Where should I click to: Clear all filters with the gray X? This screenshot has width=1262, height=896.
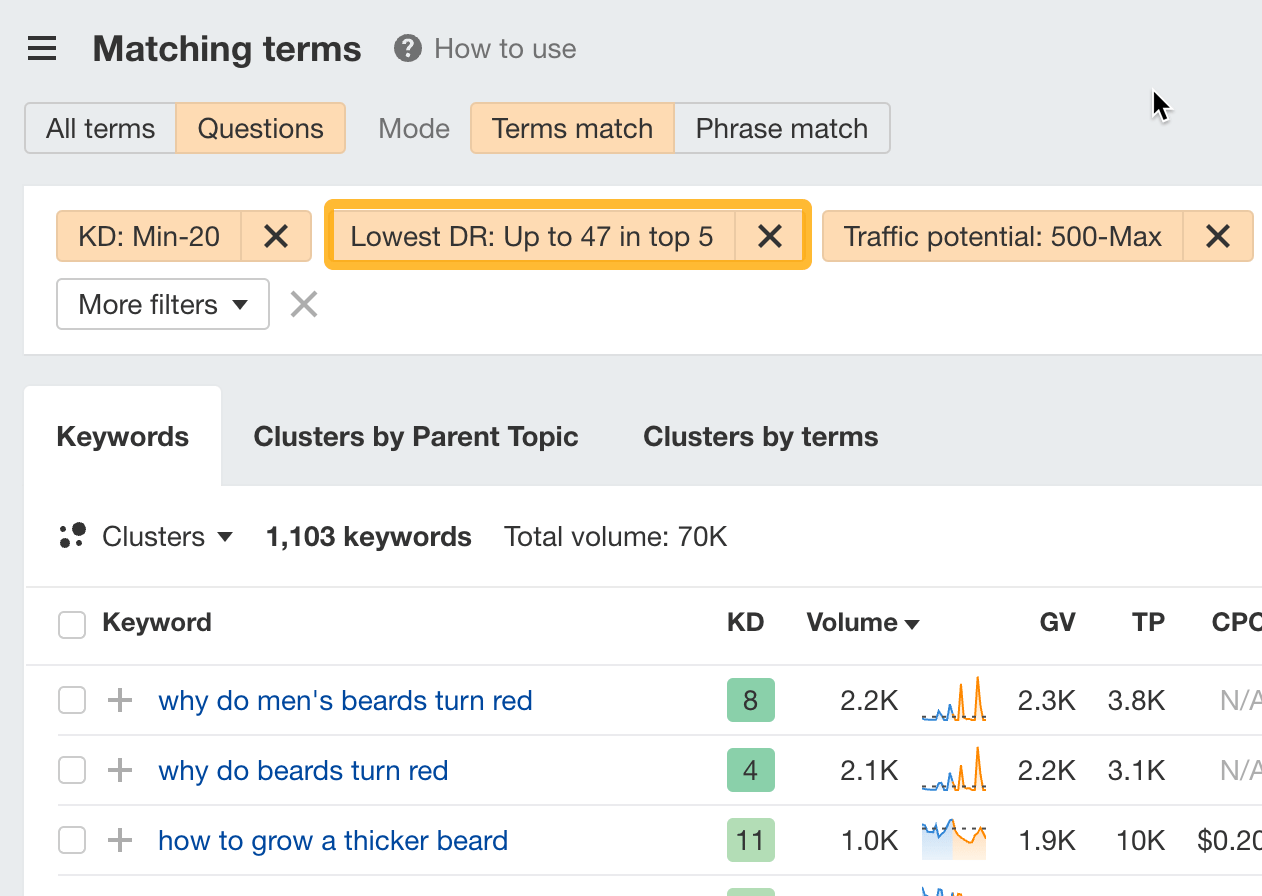point(303,304)
